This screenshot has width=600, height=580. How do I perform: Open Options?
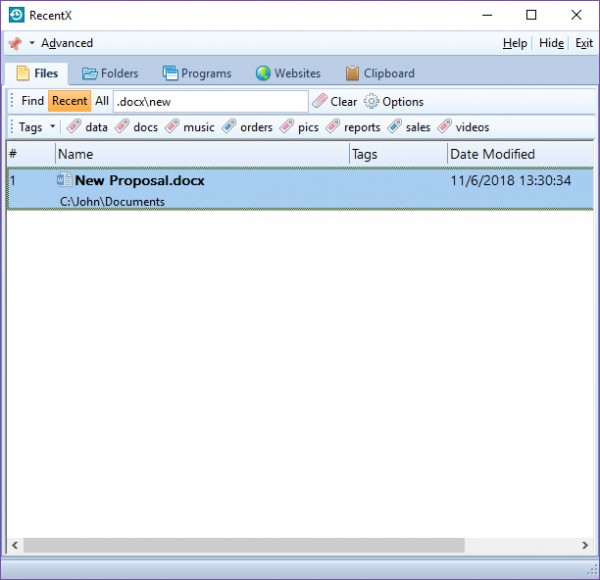click(394, 101)
